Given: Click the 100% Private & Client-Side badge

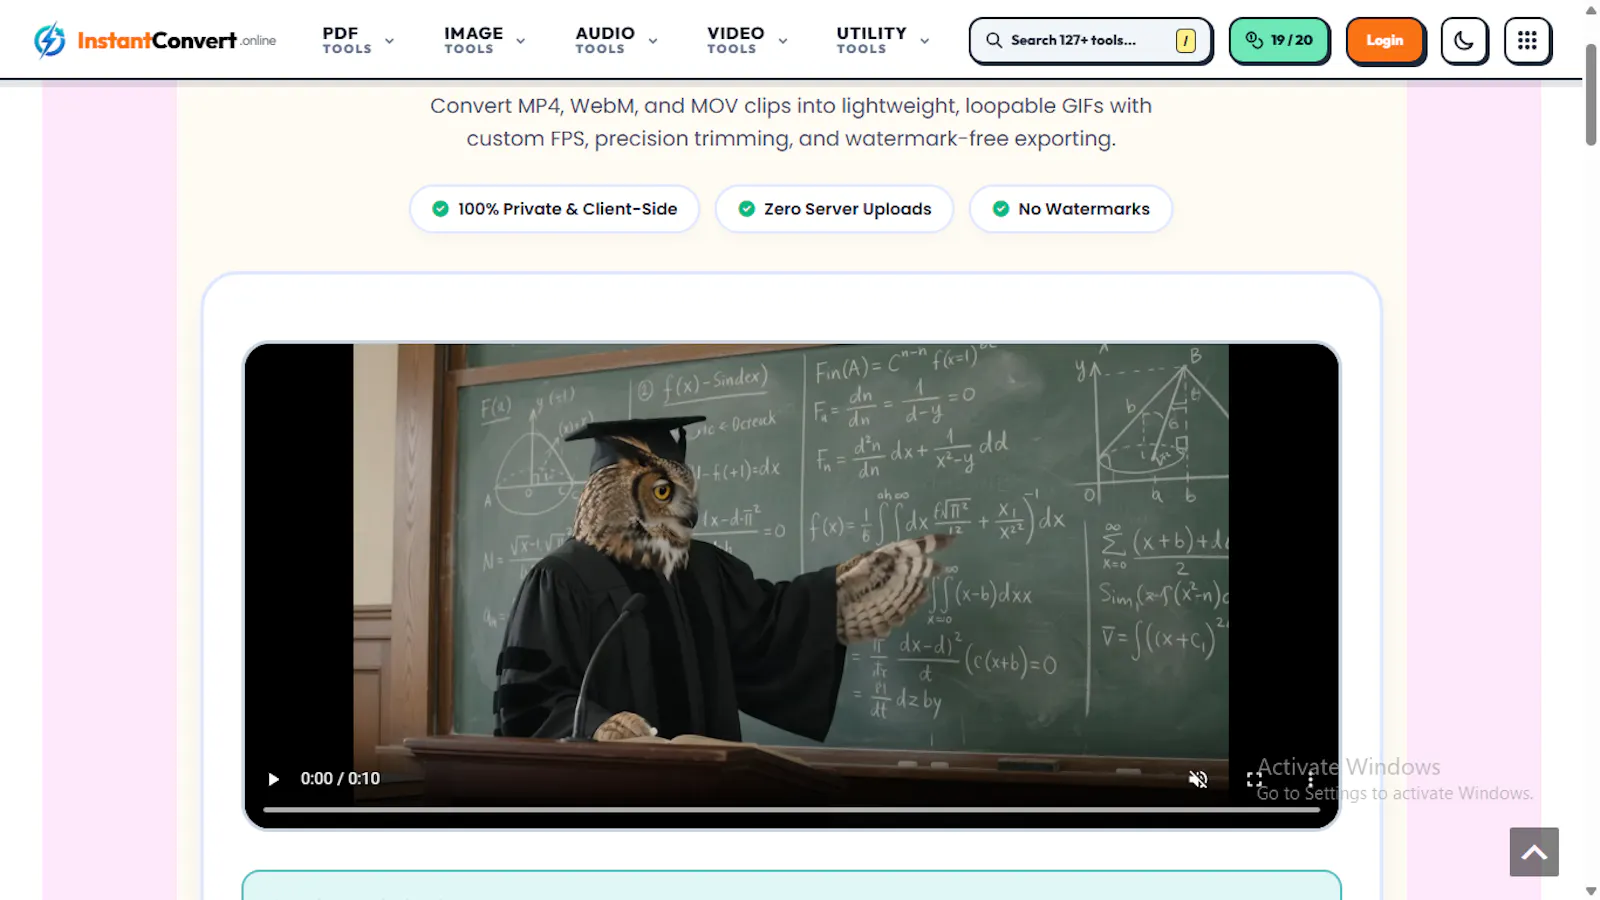Looking at the screenshot, I should [554, 209].
